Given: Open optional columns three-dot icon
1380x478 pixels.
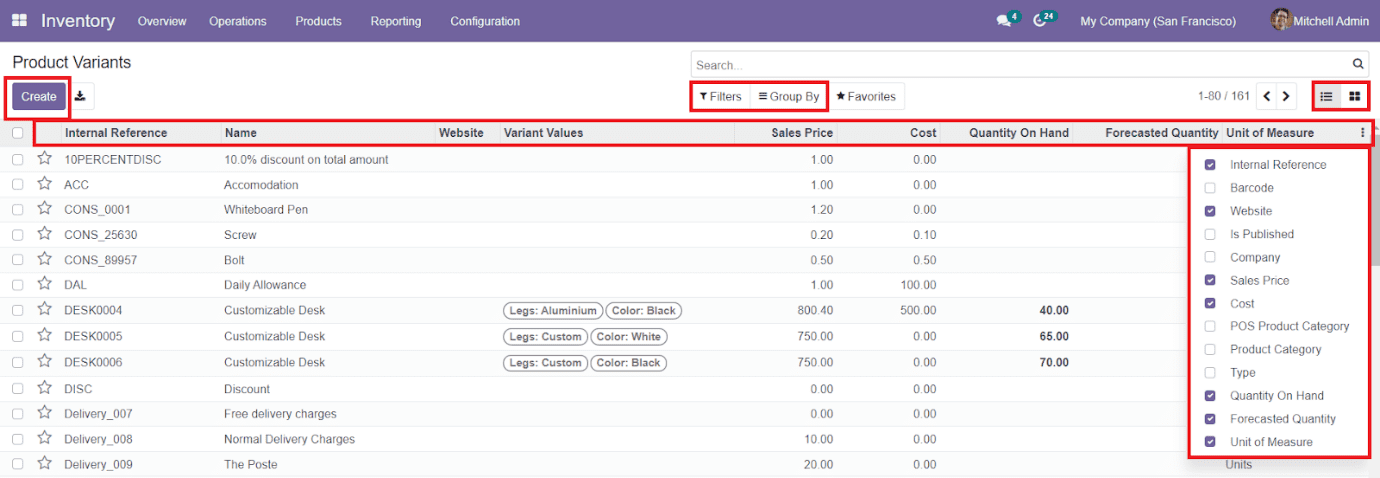Looking at the screenshot, I should point(1362,133).
